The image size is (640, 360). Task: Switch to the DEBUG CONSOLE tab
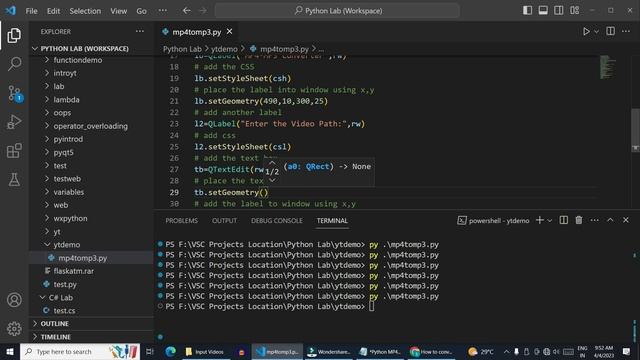(x=277, y=220)
